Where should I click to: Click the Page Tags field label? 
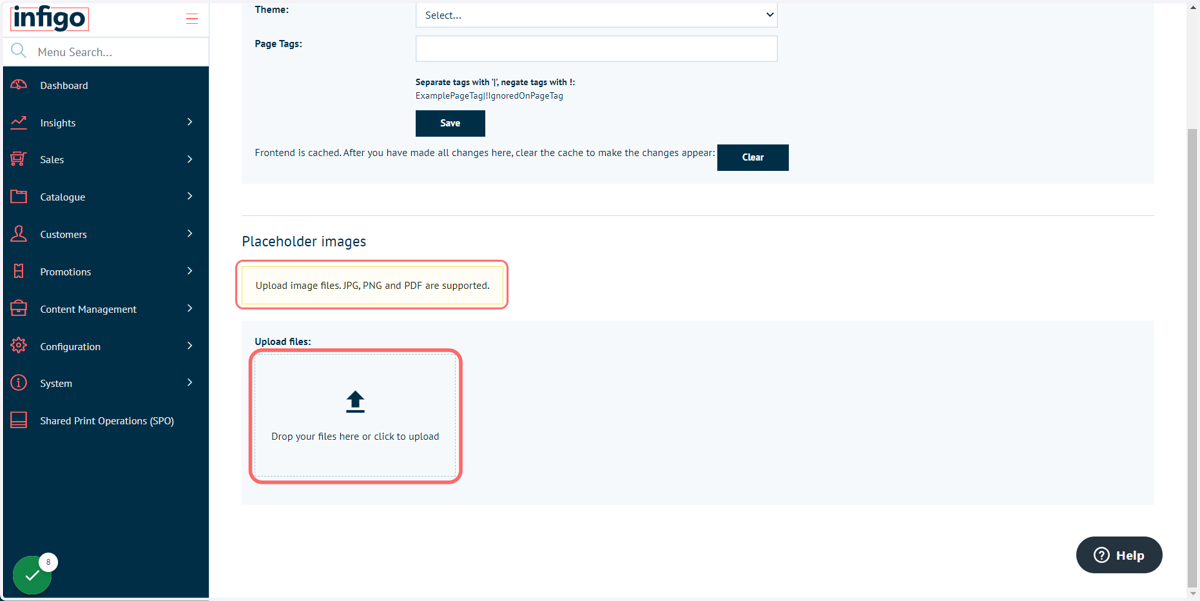tap(278, 44)
